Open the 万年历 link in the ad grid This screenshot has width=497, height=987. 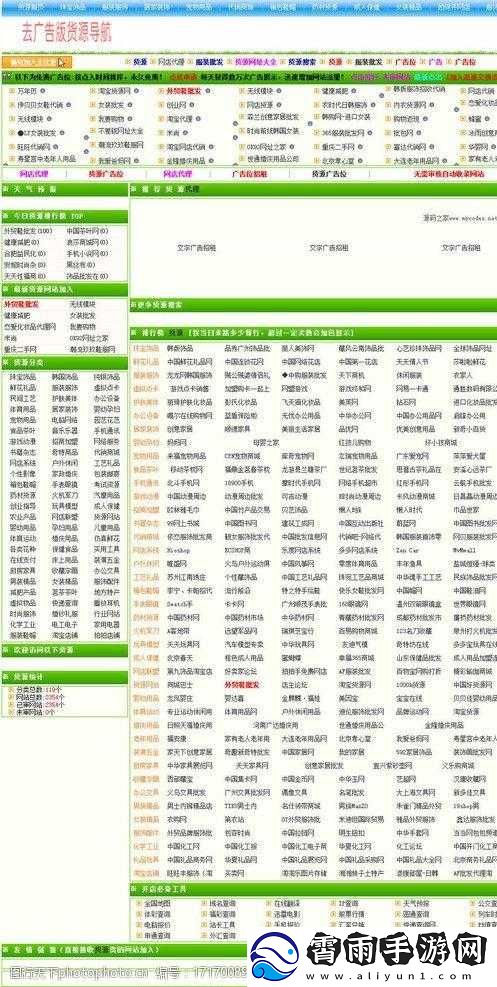click(26, 91)
